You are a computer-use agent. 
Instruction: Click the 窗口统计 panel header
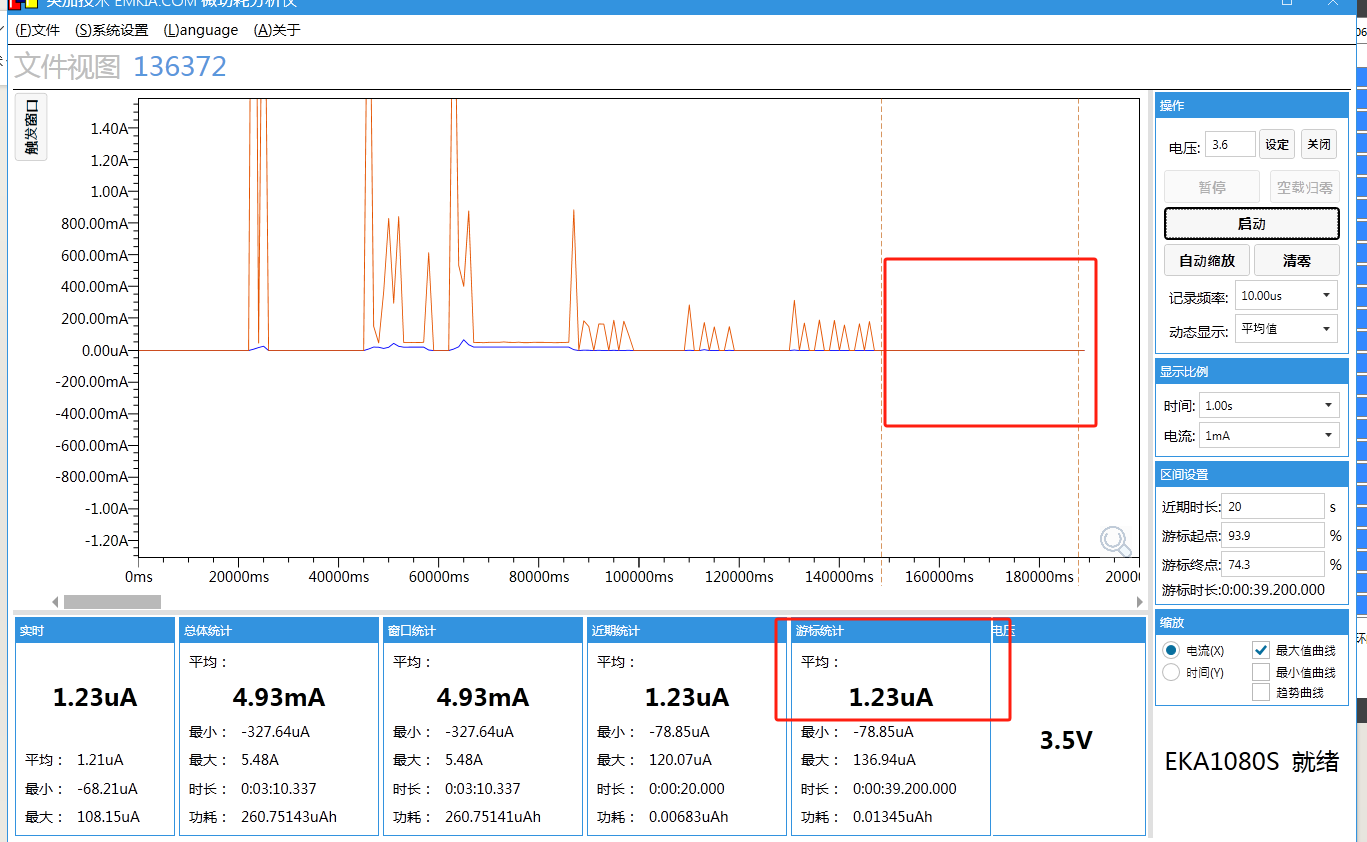coord(483,631)
